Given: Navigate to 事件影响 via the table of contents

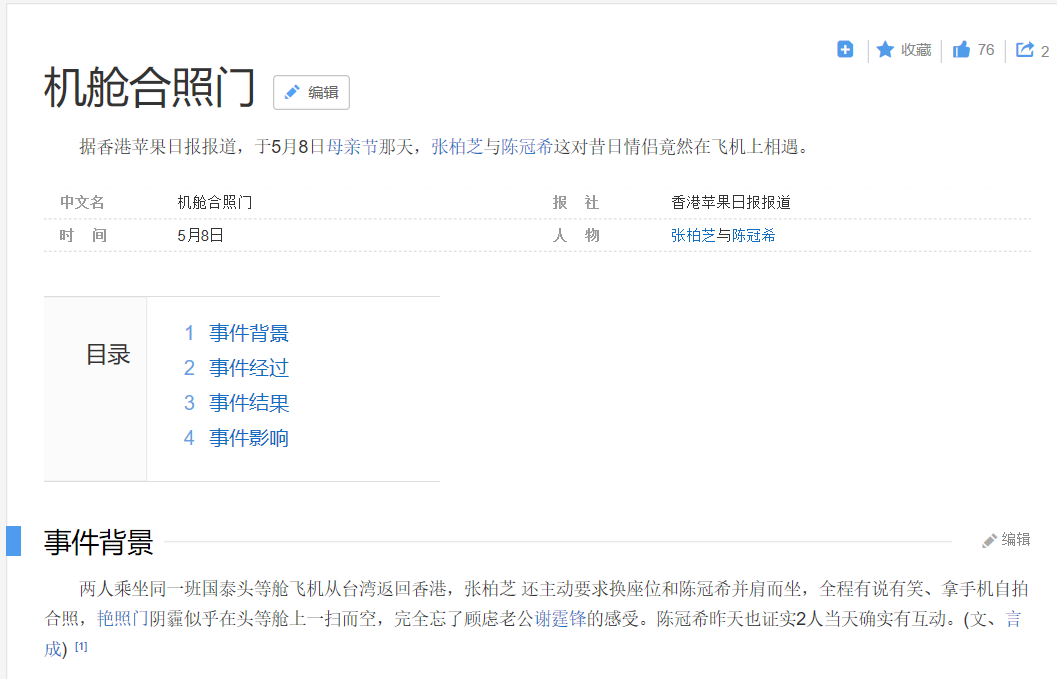Looking at the screenshot, I should point(247,438).
